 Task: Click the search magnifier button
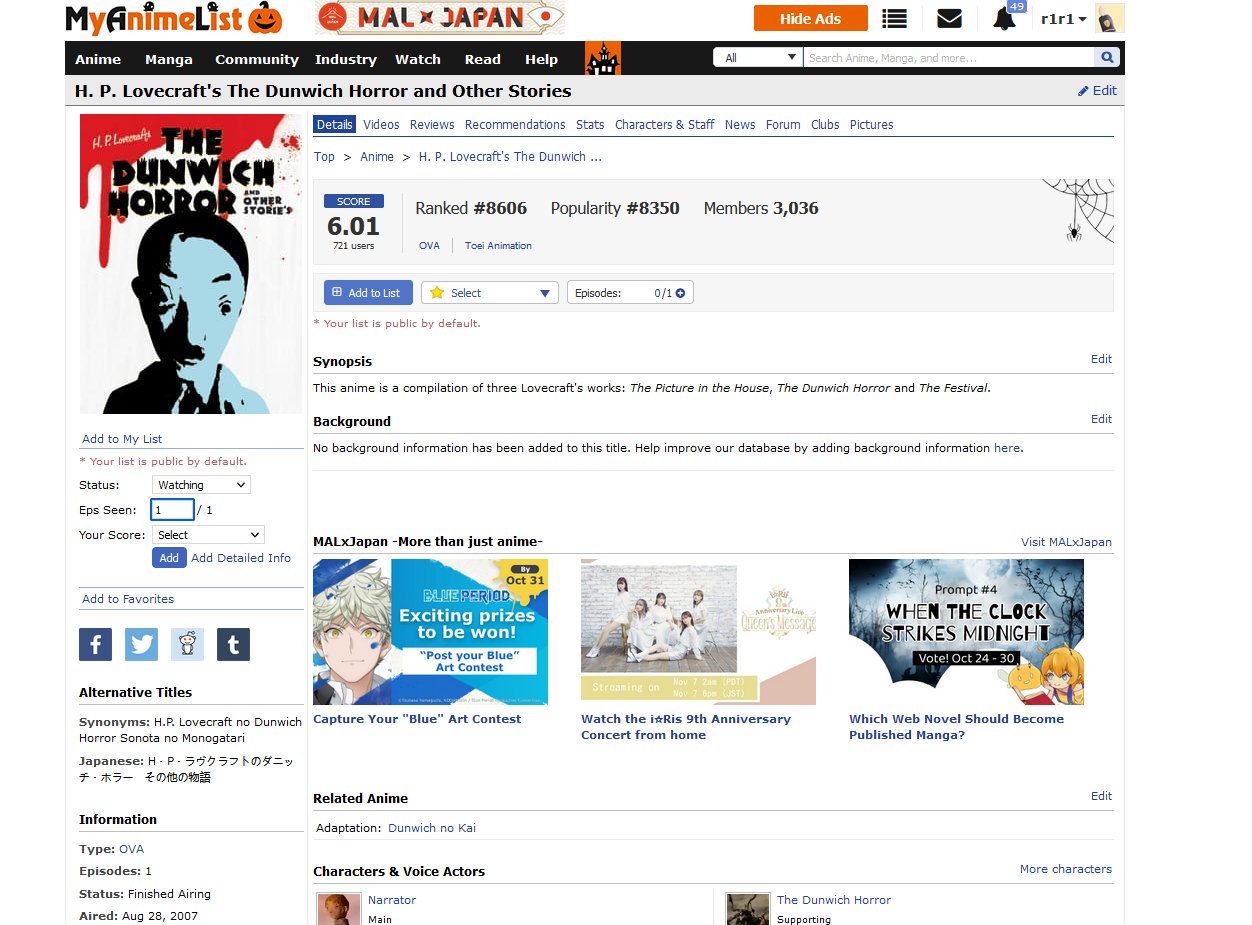coord(1107,58)
